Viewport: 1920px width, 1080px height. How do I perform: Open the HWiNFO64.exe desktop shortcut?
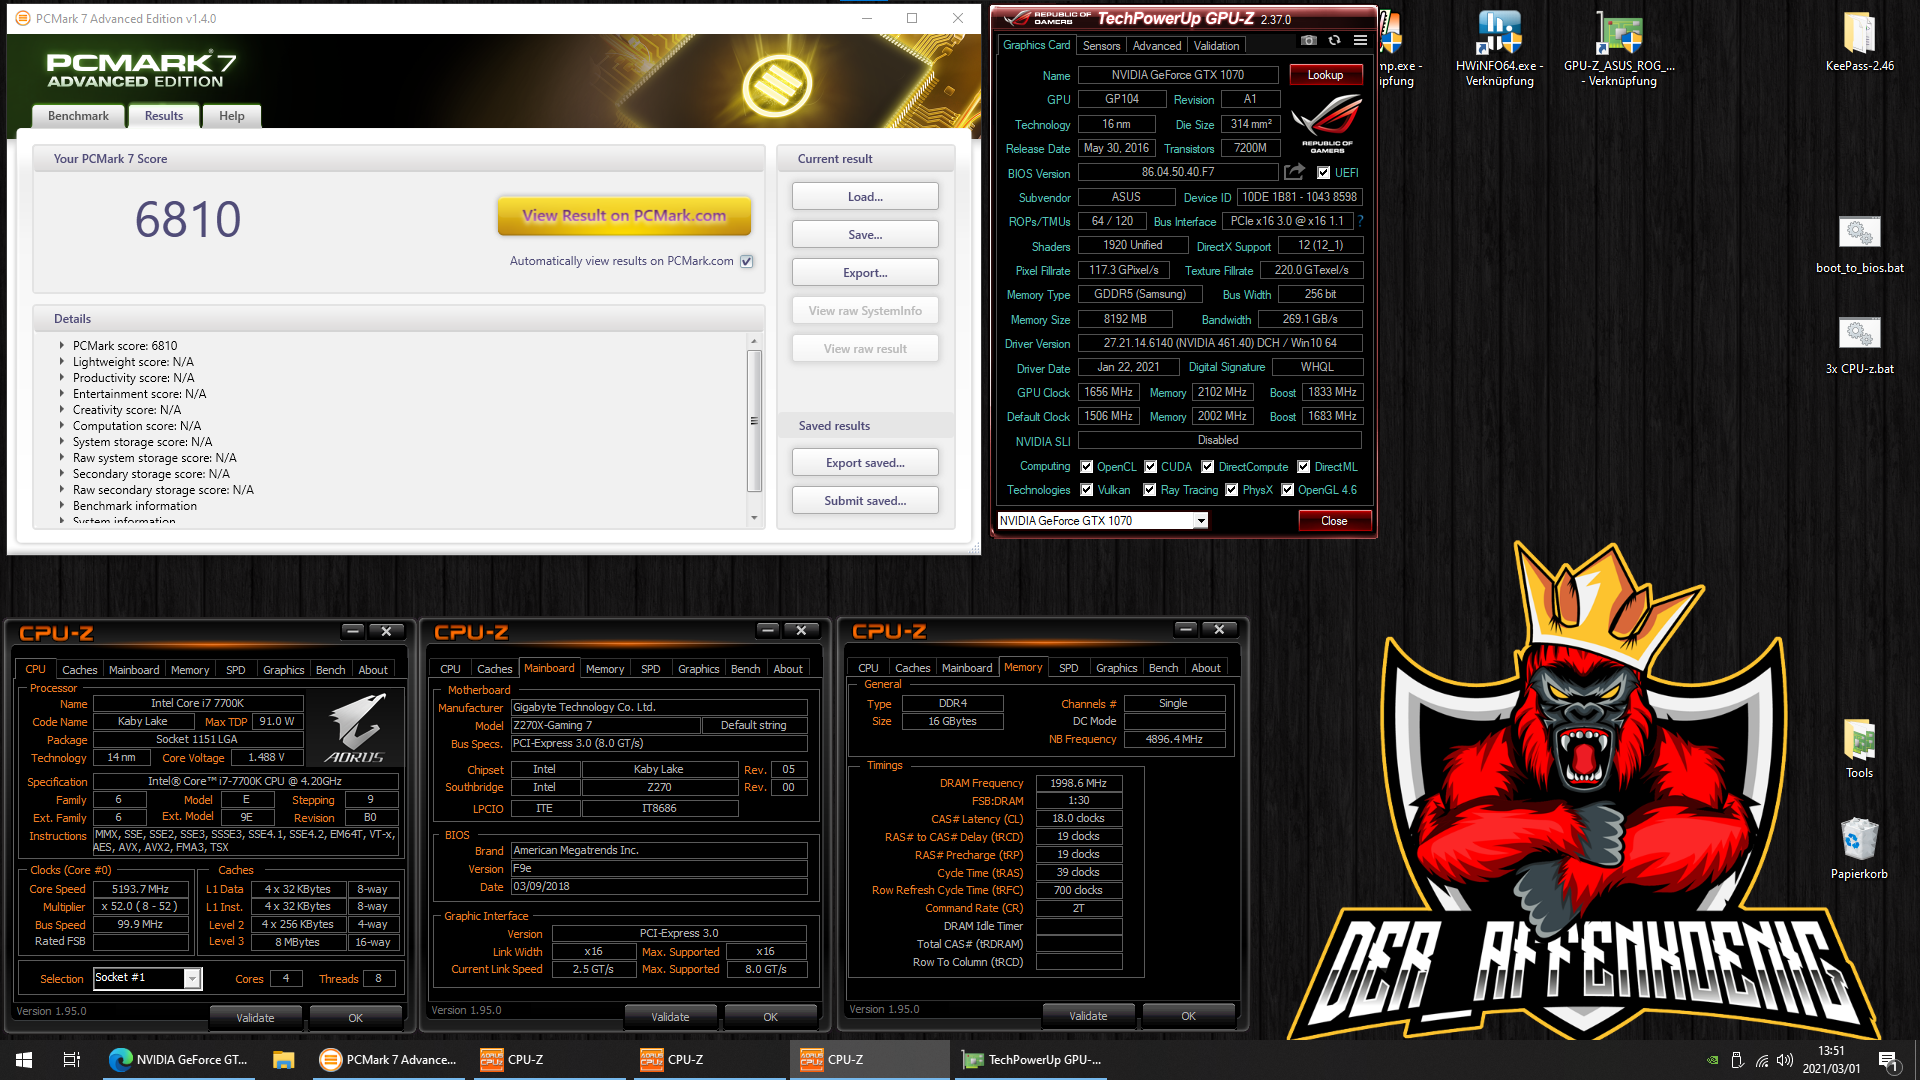tap(1499, 49)
